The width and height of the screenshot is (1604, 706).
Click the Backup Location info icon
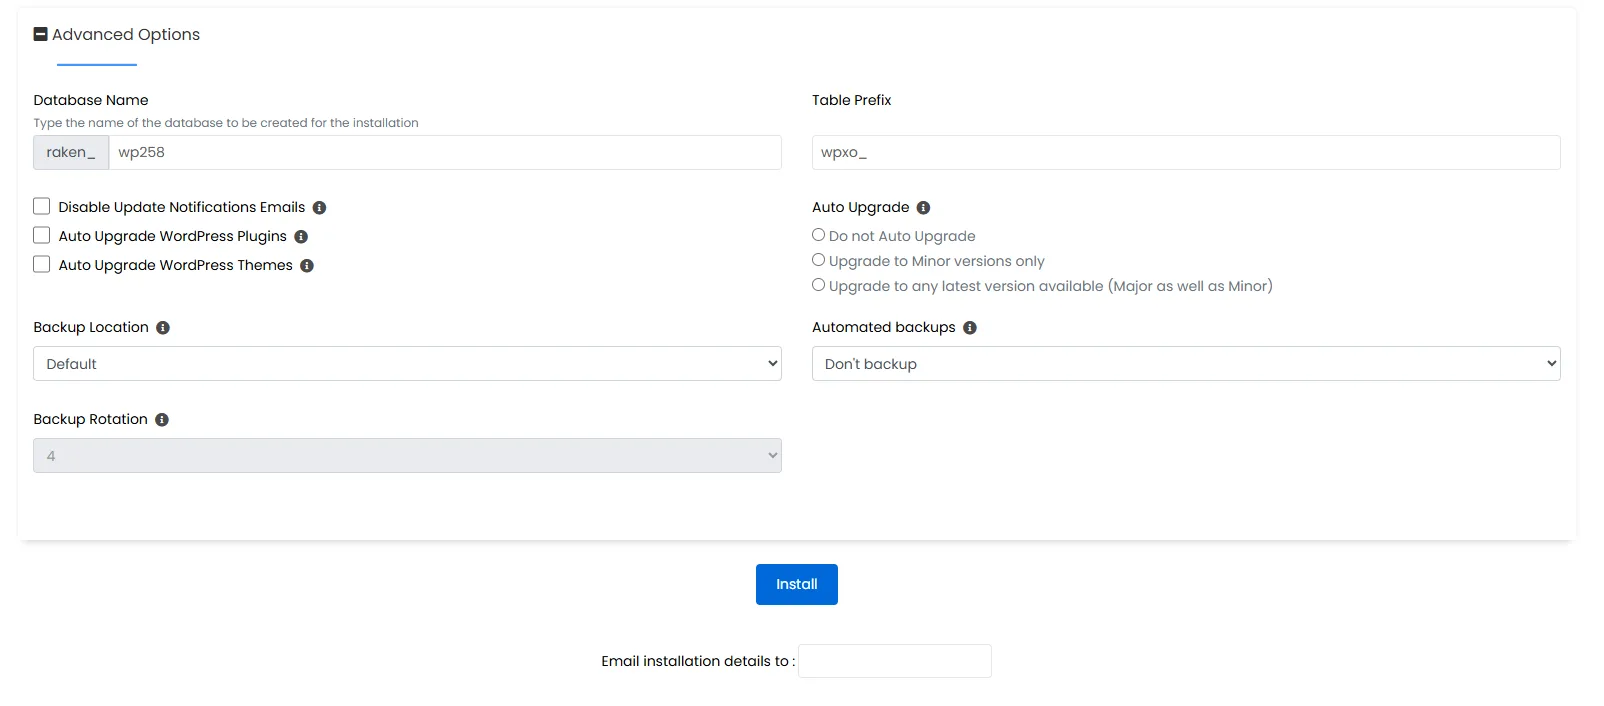163,328
